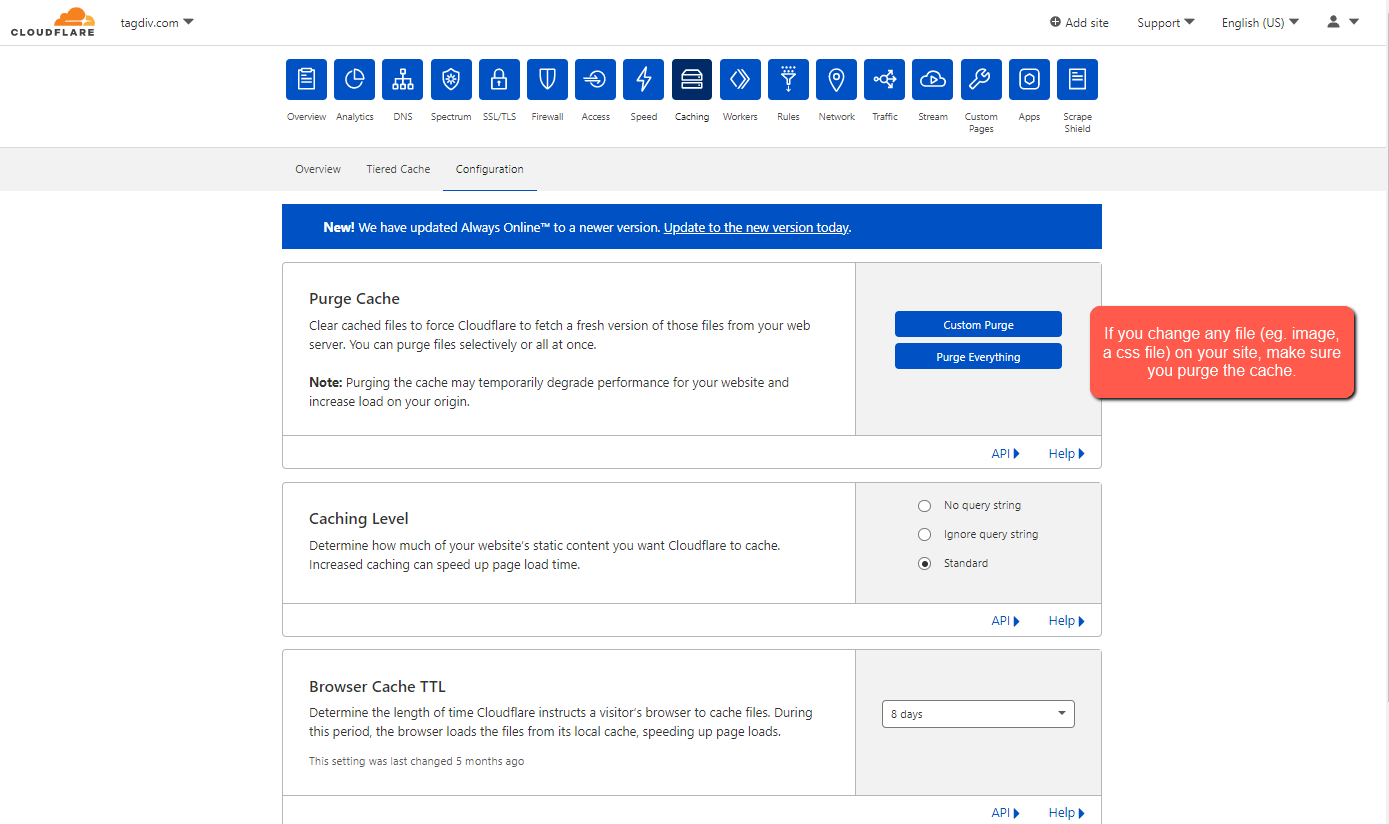Screen dimensions: 1389x824
Task: Expand Help under Browser Cache TTL
Action: [1066, 813]
